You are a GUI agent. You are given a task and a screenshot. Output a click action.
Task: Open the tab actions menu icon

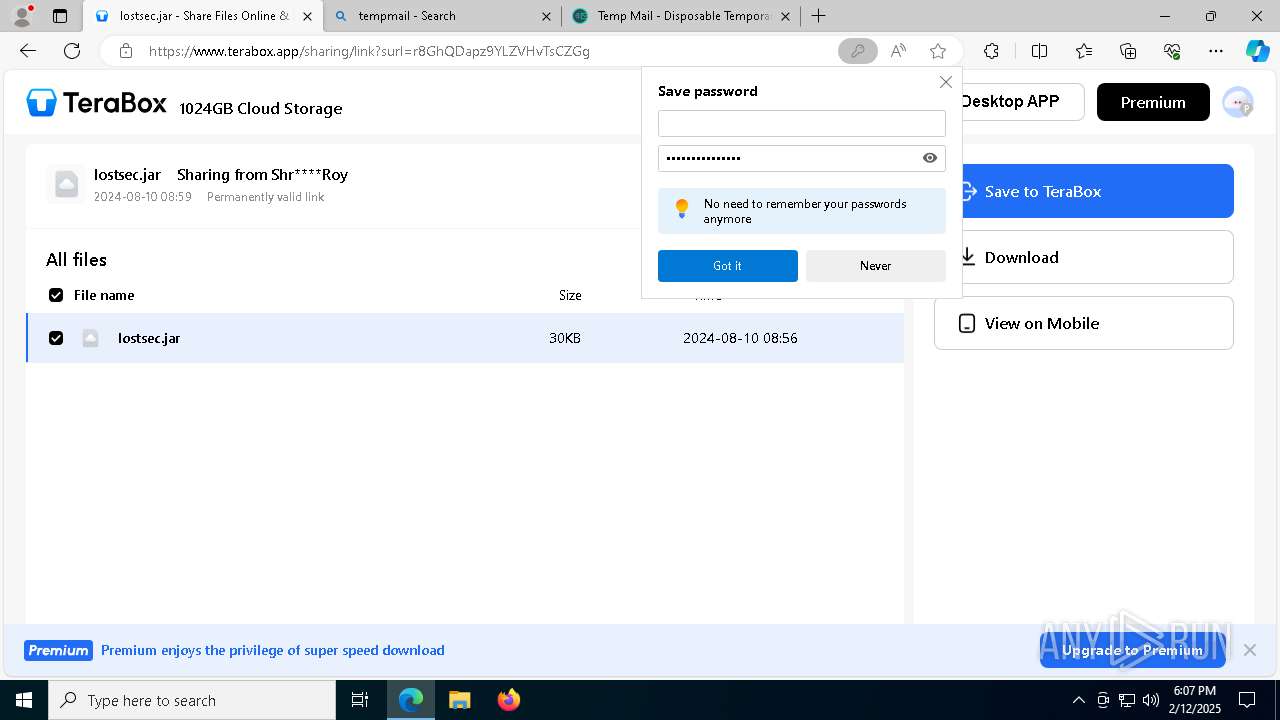(x=60, y=16)
